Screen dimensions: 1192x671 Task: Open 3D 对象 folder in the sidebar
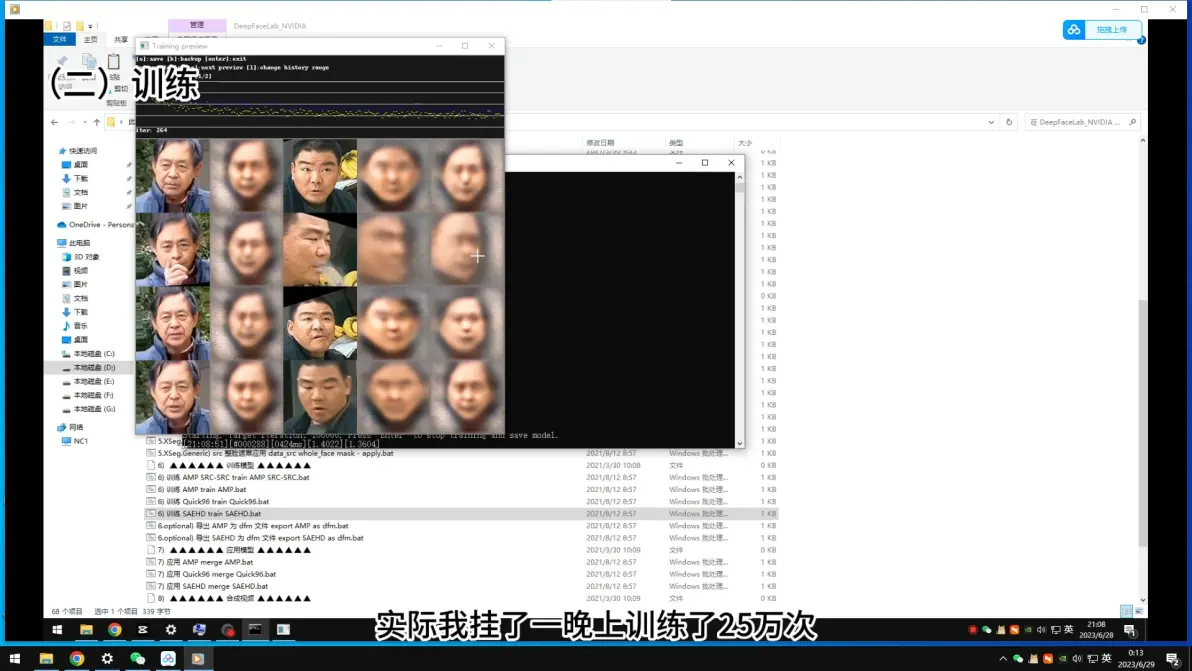tap(86, 257)
